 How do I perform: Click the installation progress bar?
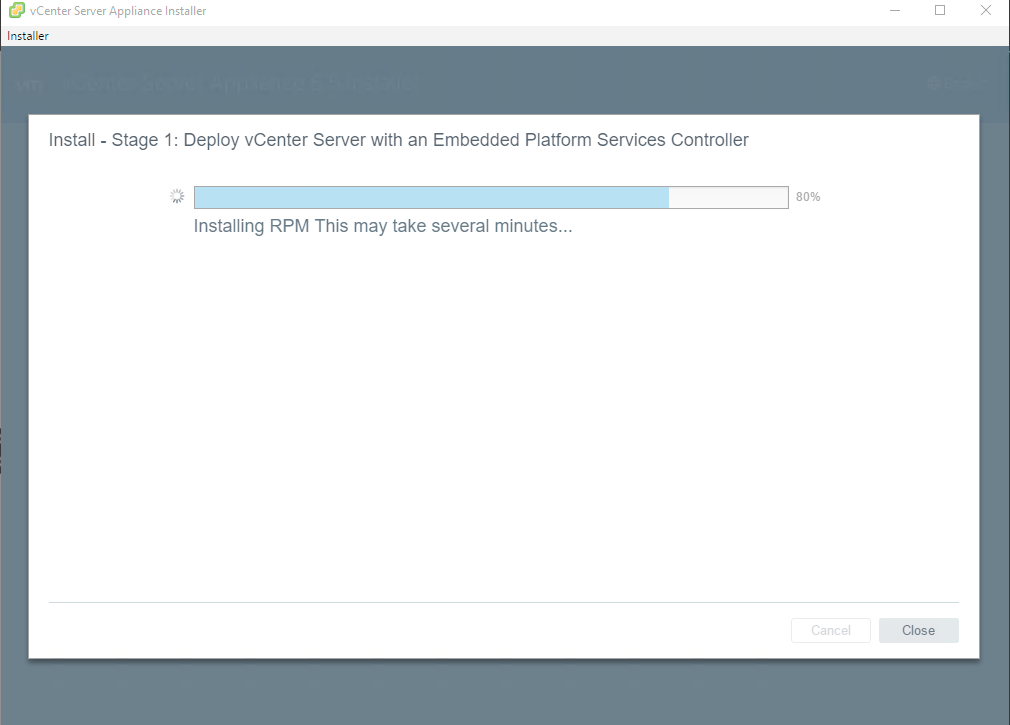click(x=491, y=197)
